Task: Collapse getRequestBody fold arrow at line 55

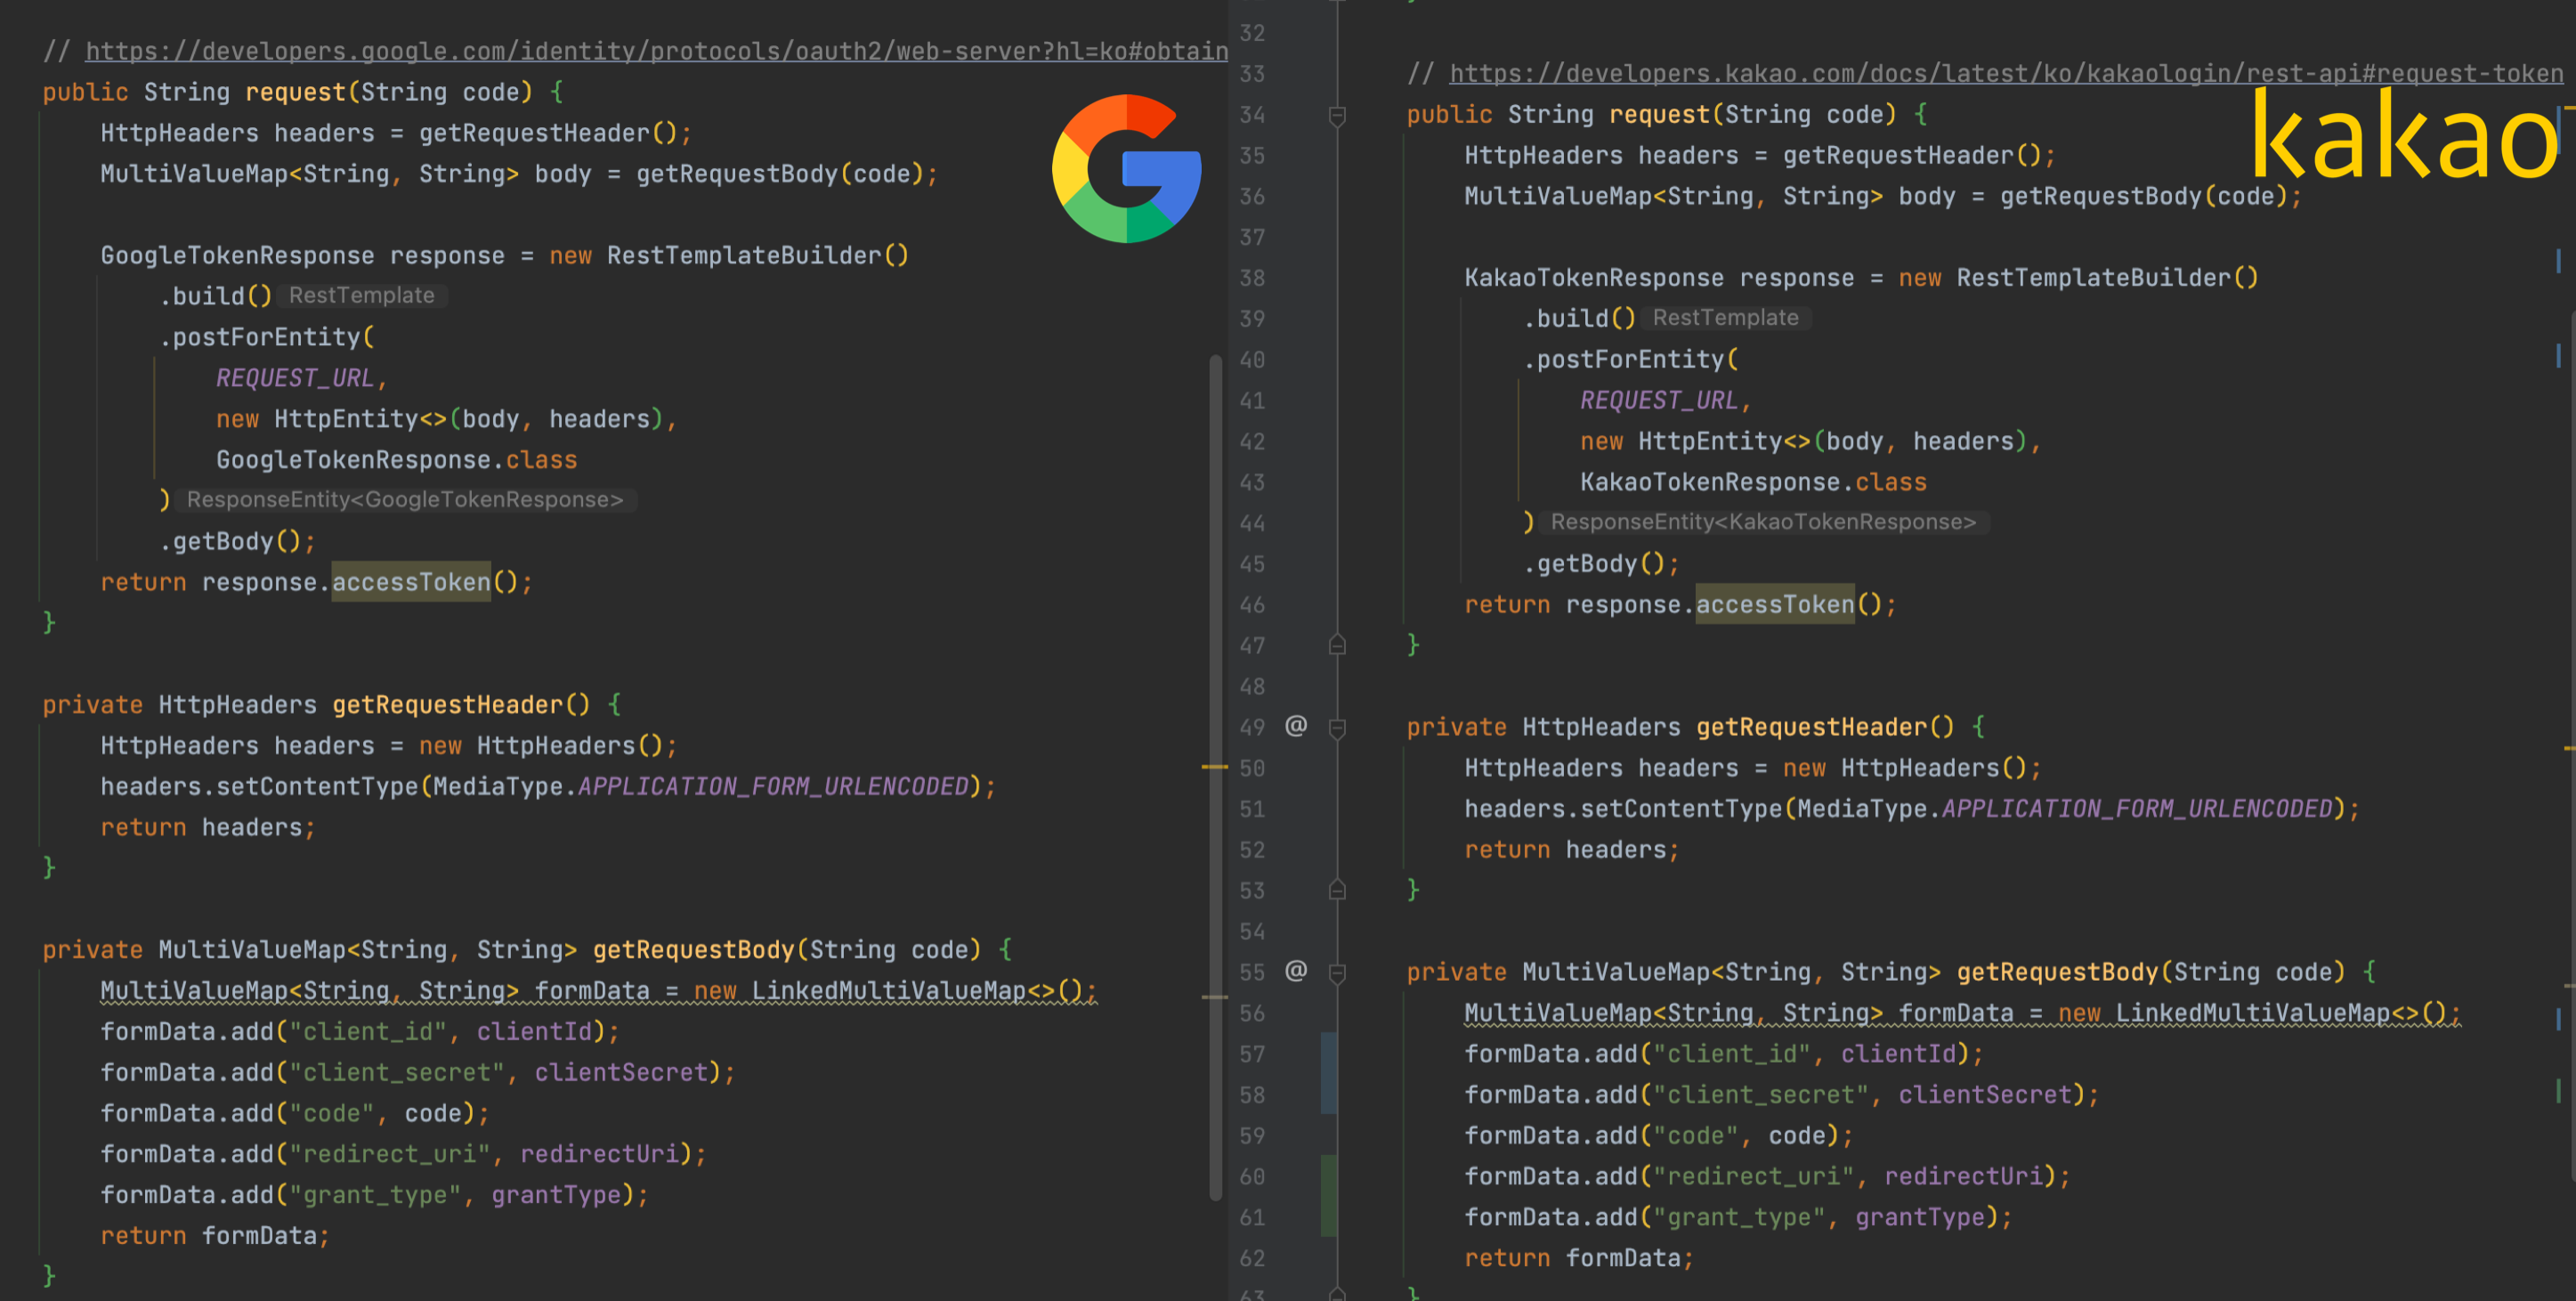Action: 1337,973
